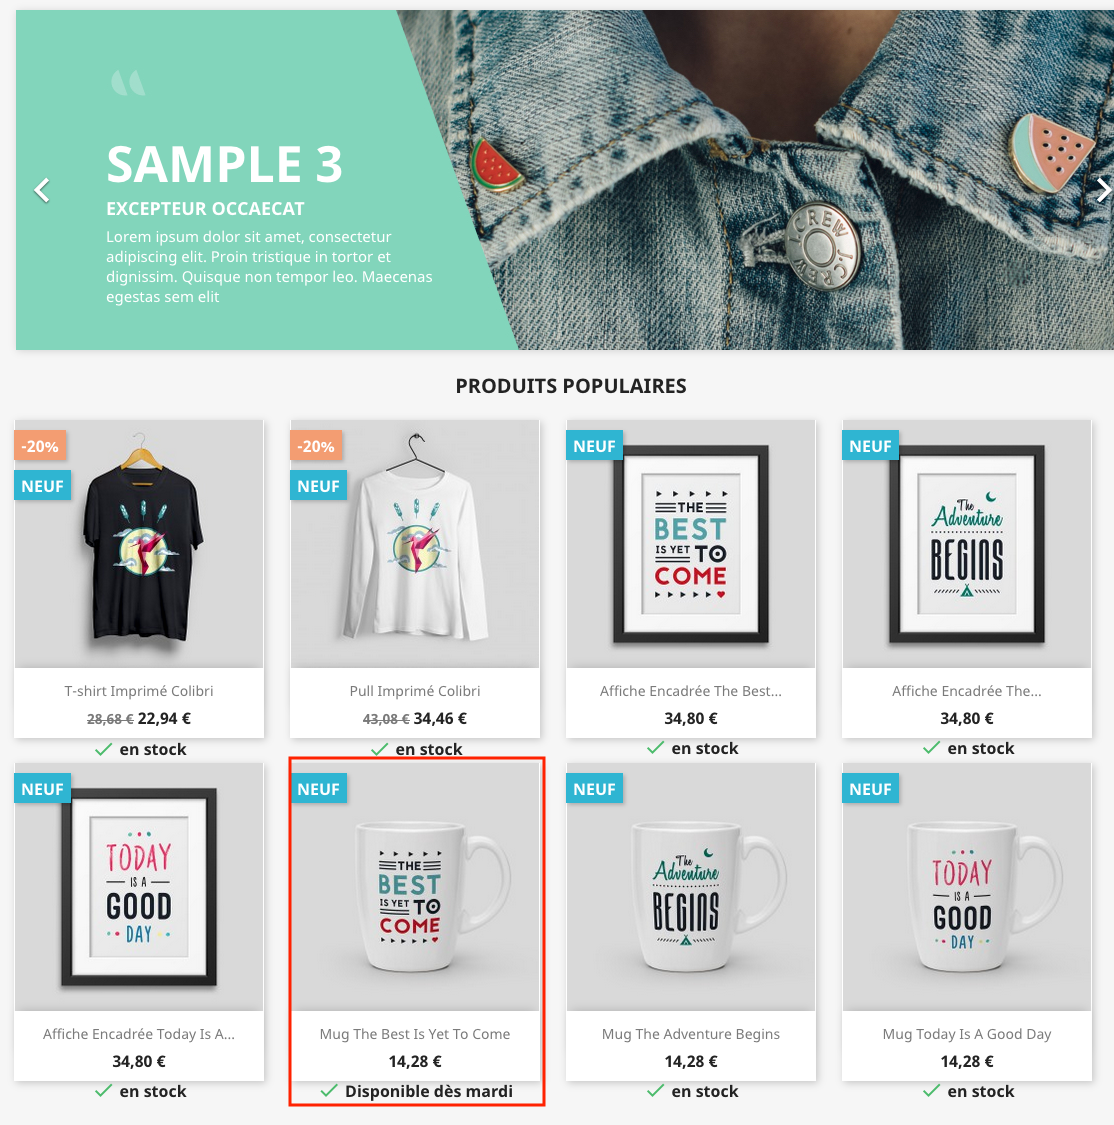
Task: Click The Adventure Begins framed poster image
Action: point(967,544)
